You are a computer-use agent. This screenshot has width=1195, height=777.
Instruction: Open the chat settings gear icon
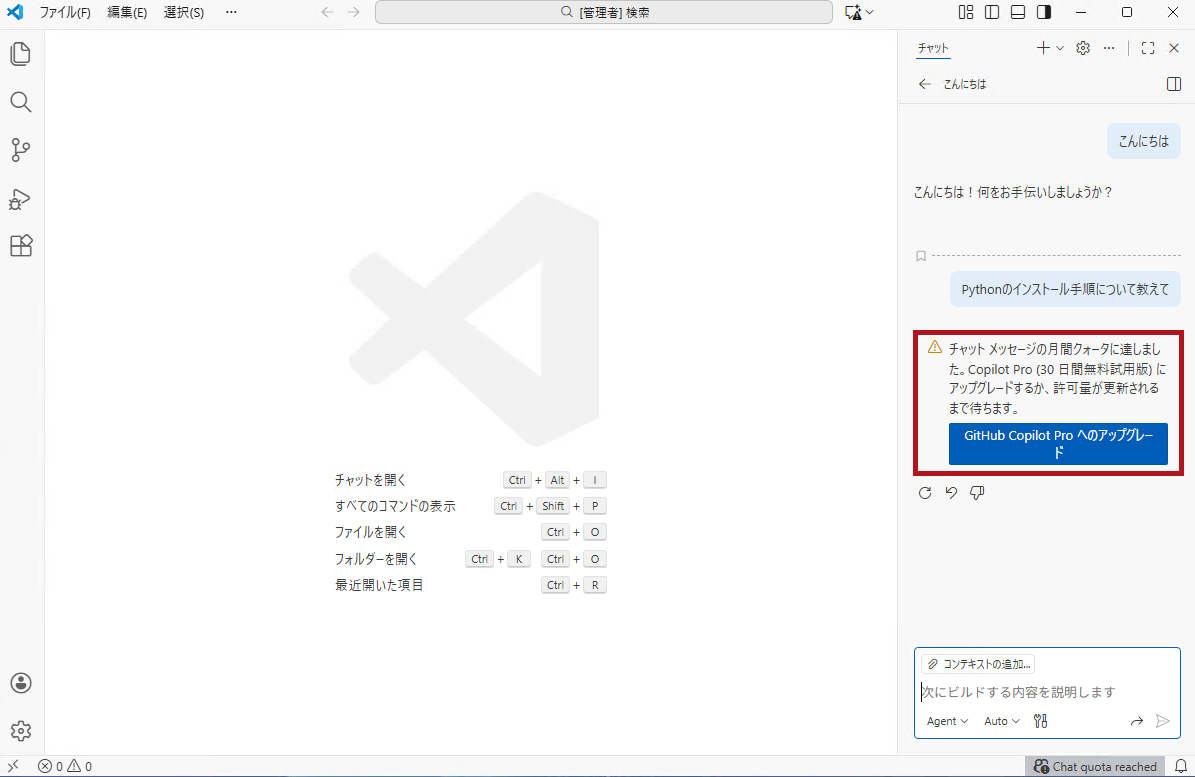pyautogui.click(x=1082, y=48)
